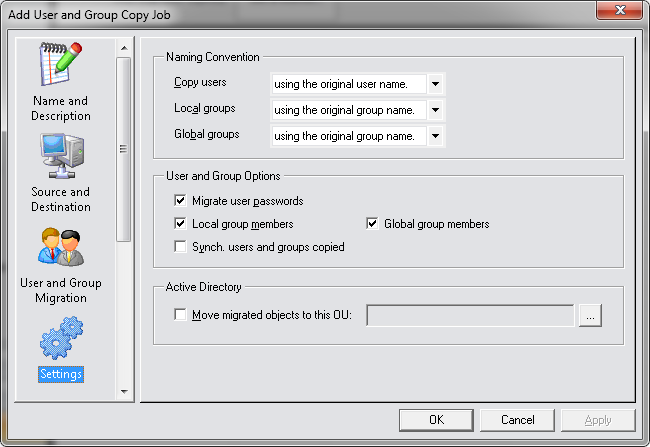Screen dimensions: 650x447
Task: Toggle Global group members checkbox
Action: point(372,224)
